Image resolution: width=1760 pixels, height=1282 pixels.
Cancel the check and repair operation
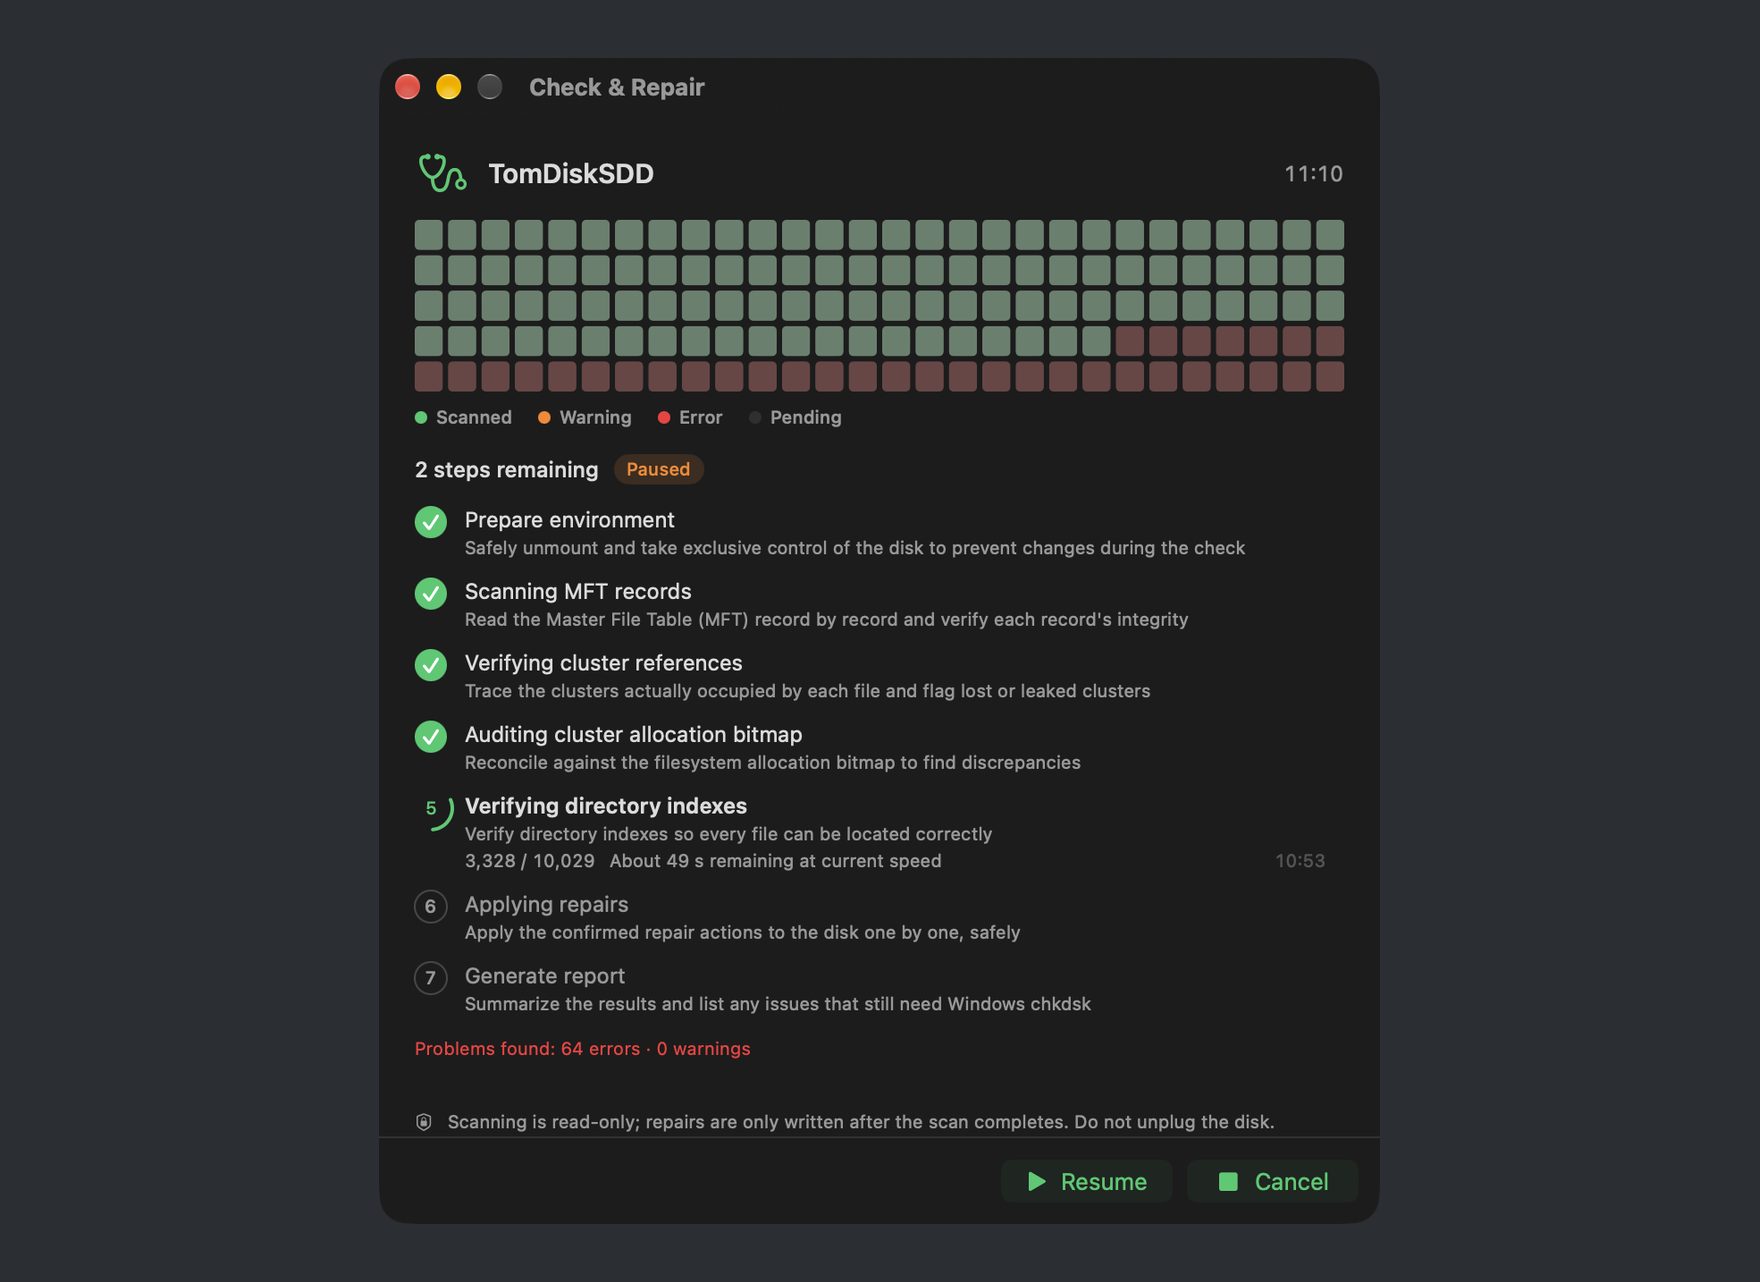coord(1272,1182)
